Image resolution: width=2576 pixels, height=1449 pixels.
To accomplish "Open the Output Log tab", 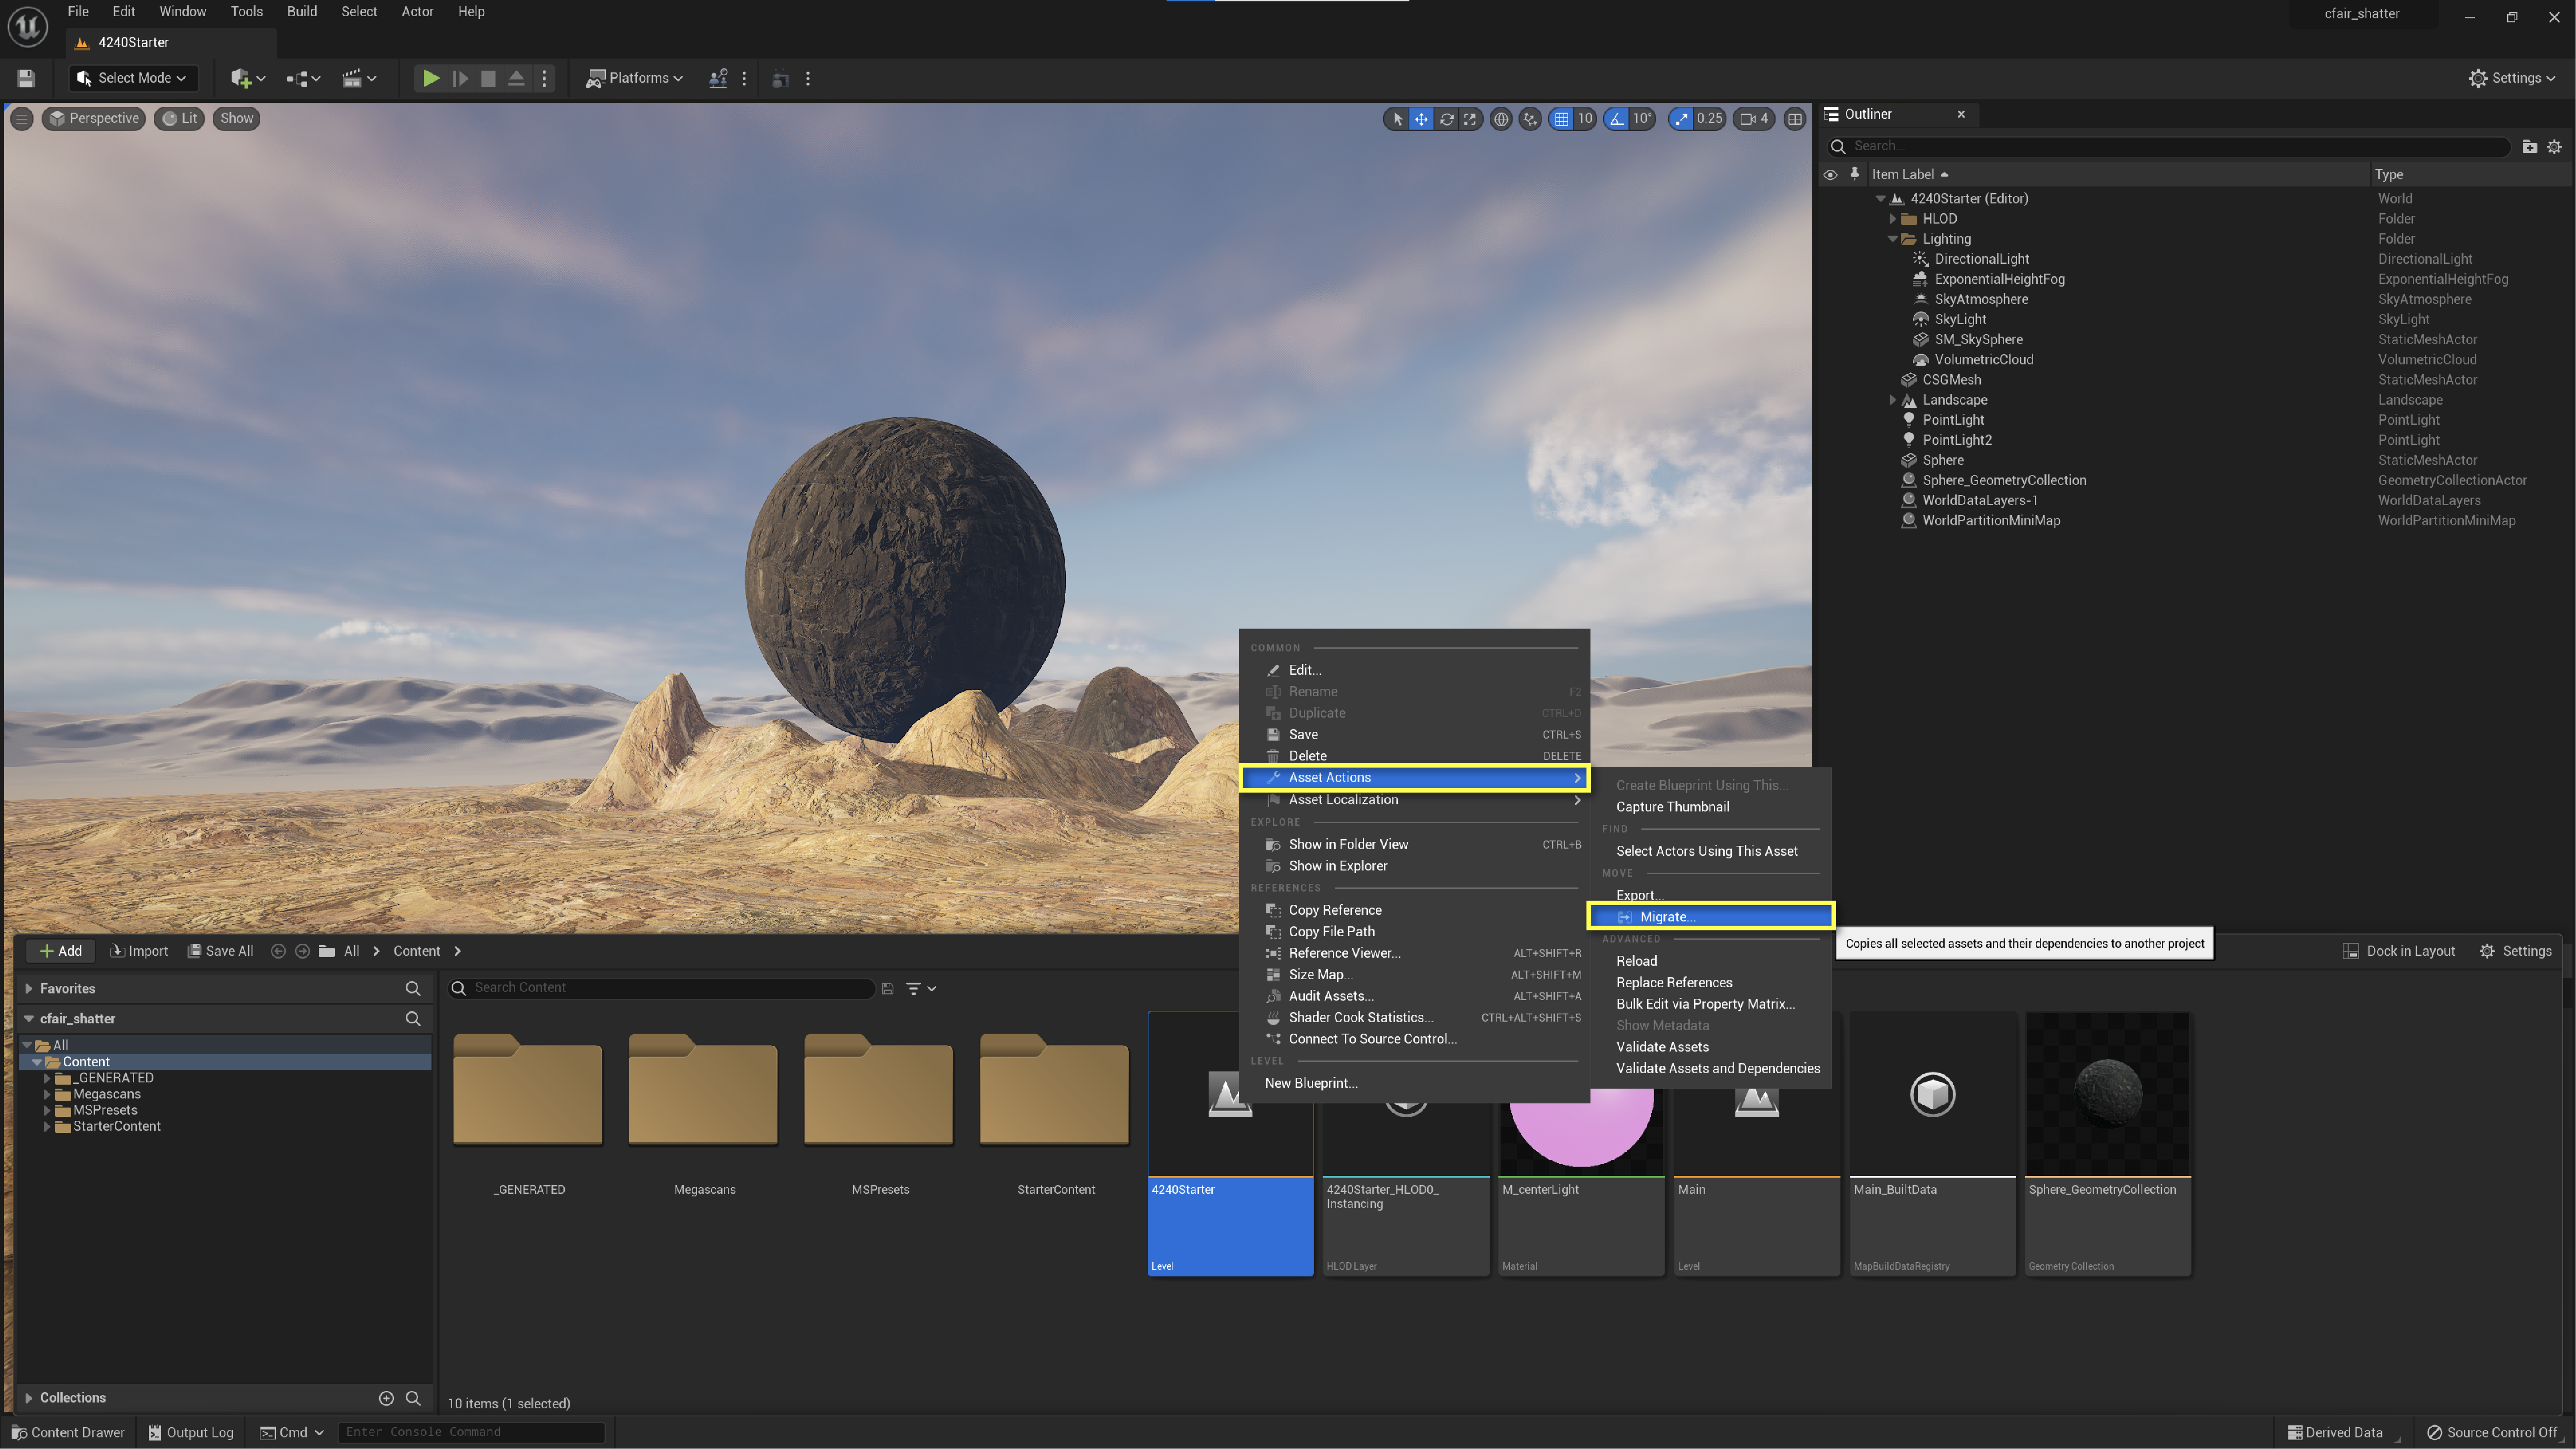I will point(191,1433).
